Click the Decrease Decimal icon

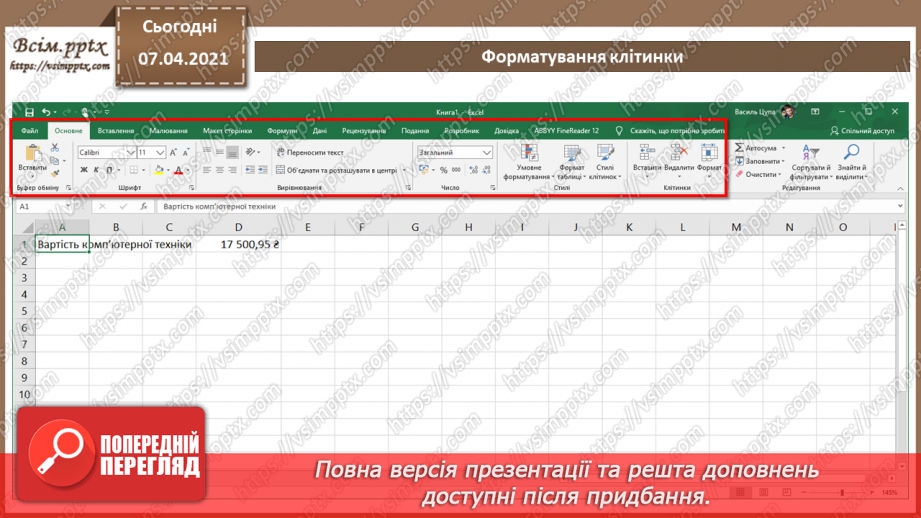(486, 170)
